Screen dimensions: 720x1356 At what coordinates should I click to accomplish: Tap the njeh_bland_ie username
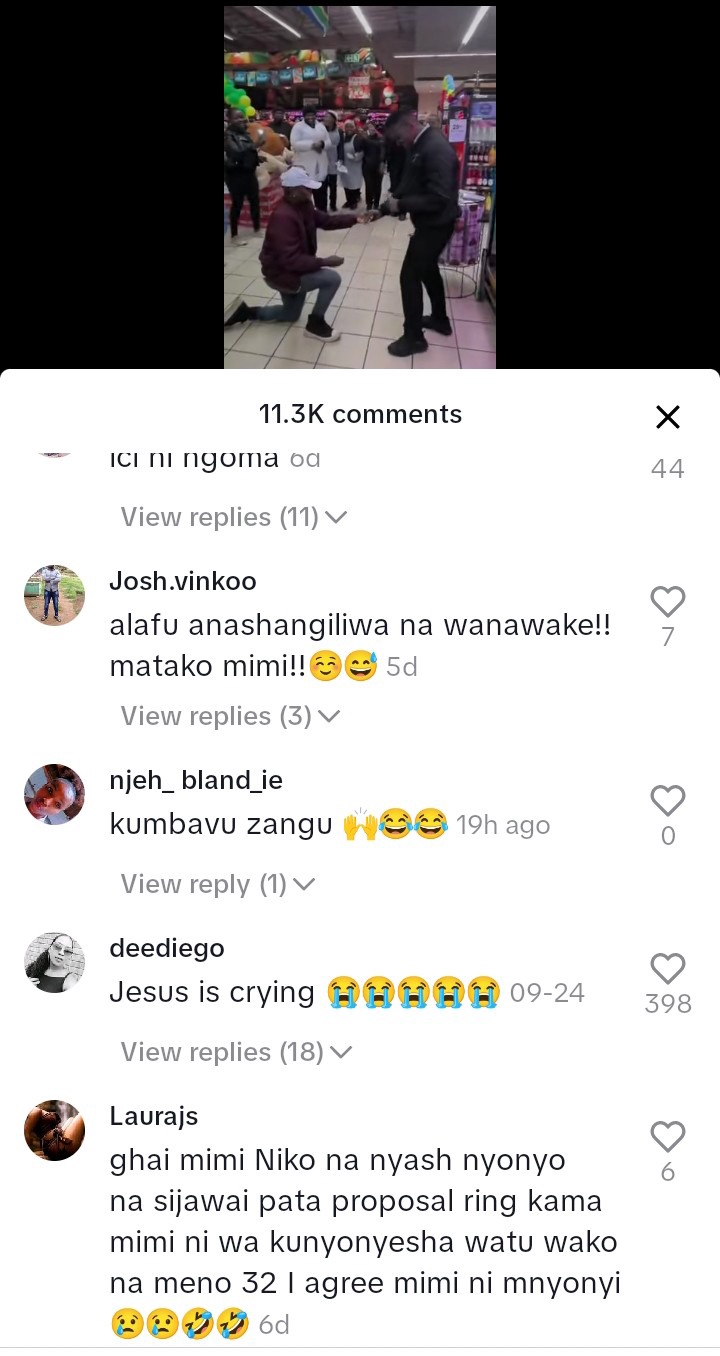(x=196, y=781)
